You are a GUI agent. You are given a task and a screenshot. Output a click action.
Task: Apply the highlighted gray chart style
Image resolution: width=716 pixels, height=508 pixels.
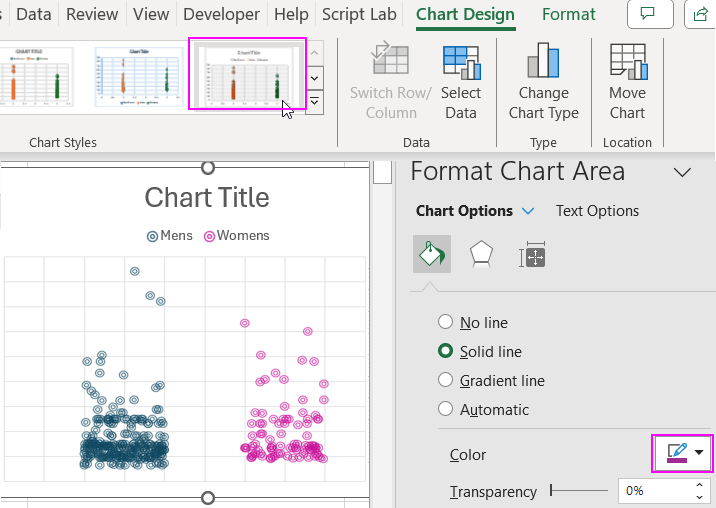click(247, 74)
